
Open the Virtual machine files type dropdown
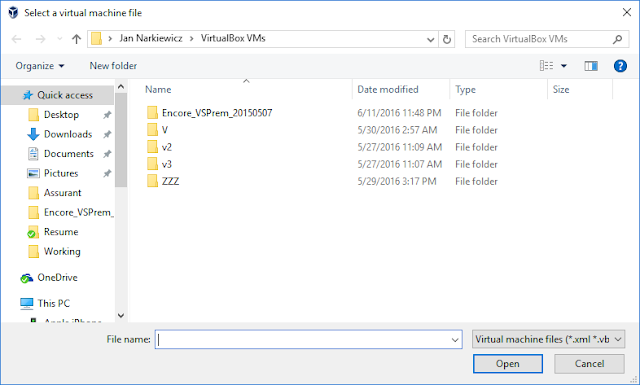pyautogui.click(x=548, y=340)
